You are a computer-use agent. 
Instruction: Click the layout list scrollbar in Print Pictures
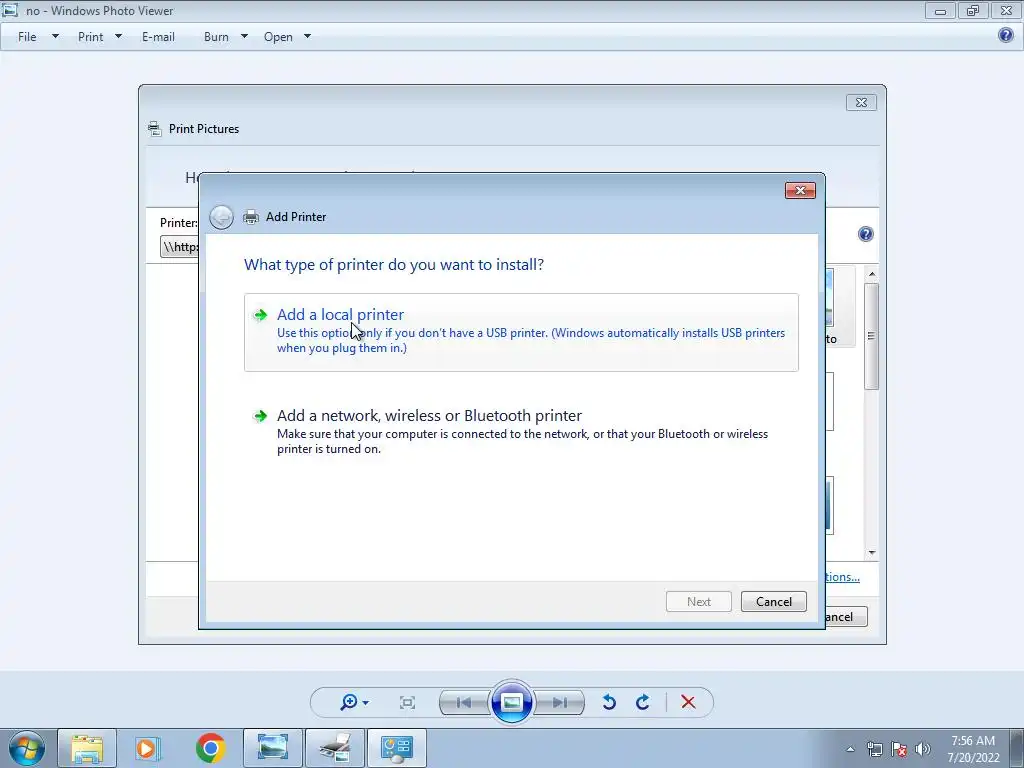(871, 336)
